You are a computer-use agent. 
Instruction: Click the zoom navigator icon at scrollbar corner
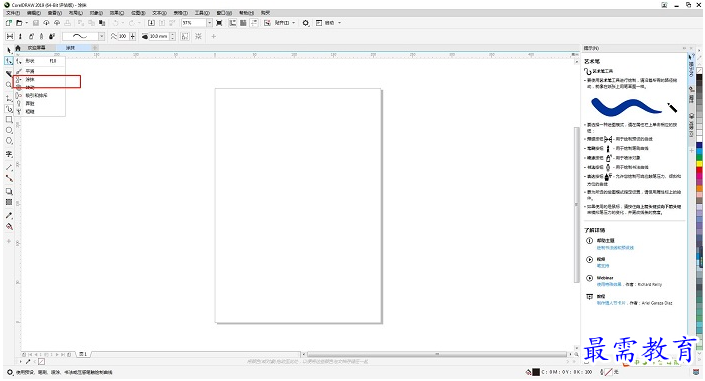576,354
